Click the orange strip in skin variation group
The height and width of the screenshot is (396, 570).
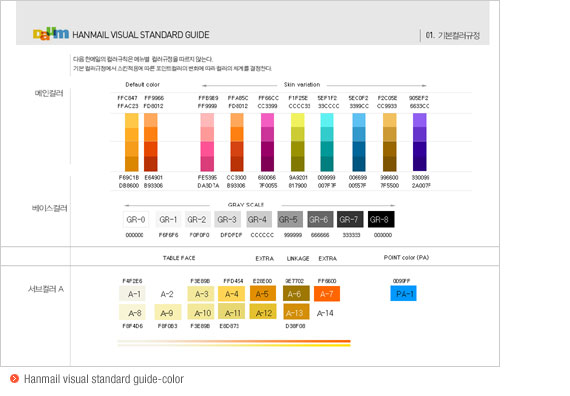click(237, 142)
